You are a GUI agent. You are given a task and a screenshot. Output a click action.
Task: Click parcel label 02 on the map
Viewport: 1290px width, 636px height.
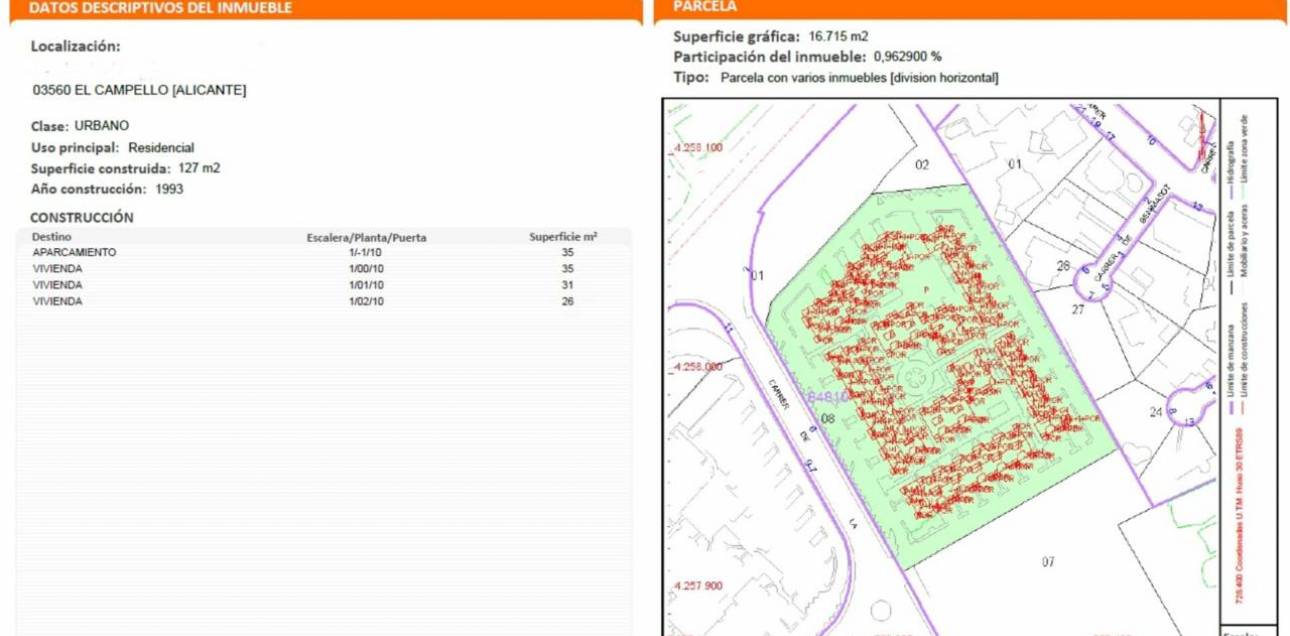[x=922, y=165]
